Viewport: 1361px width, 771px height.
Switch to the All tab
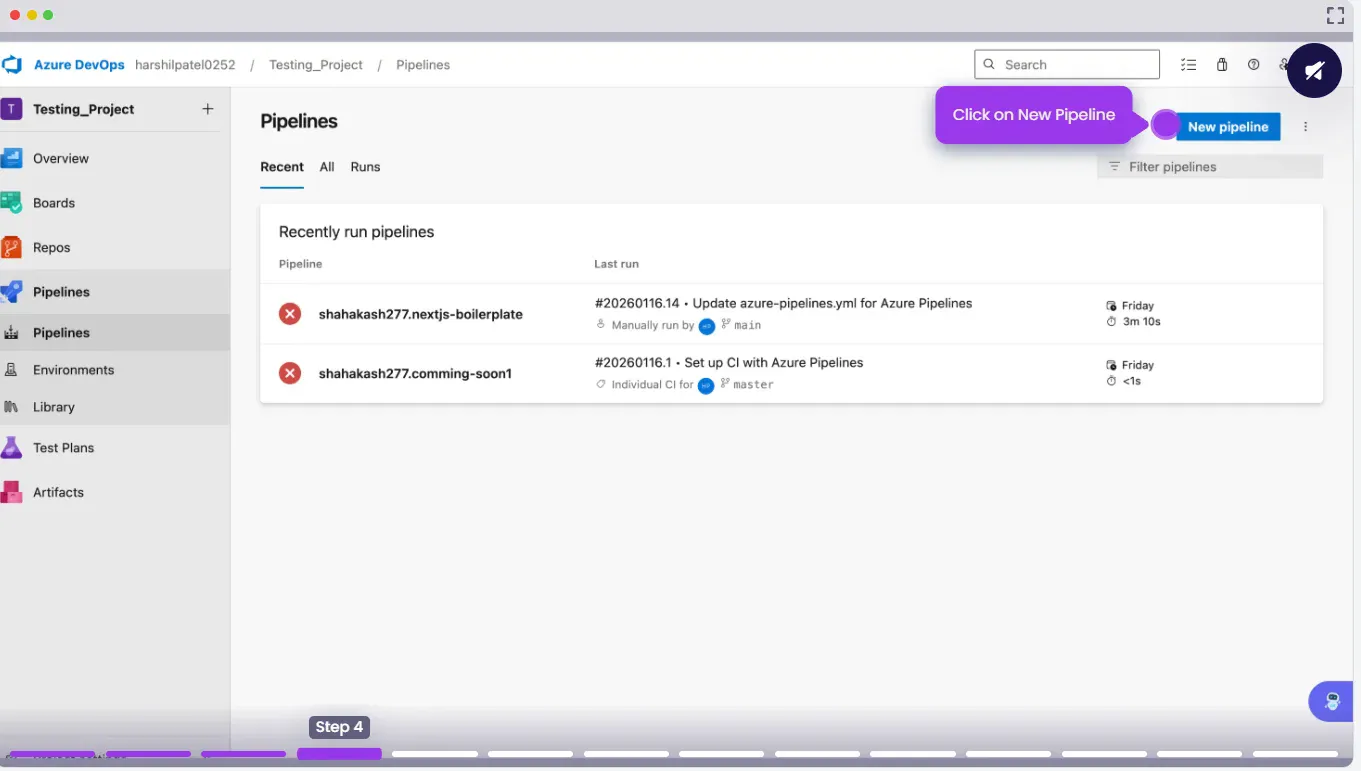pyautogui.click(x=327, y=167)
